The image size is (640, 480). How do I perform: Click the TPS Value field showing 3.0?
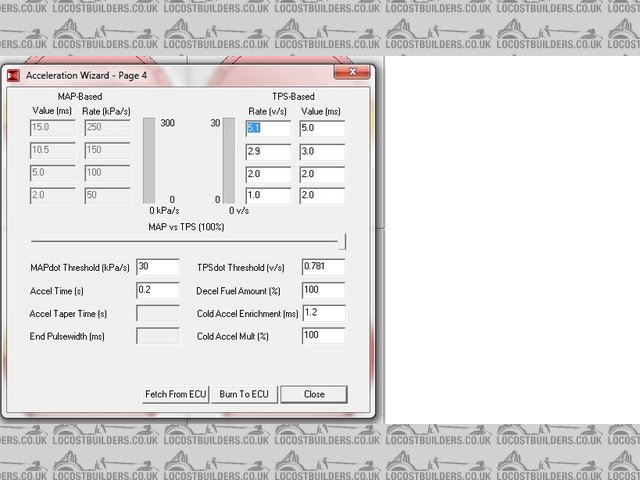point(321,152)
